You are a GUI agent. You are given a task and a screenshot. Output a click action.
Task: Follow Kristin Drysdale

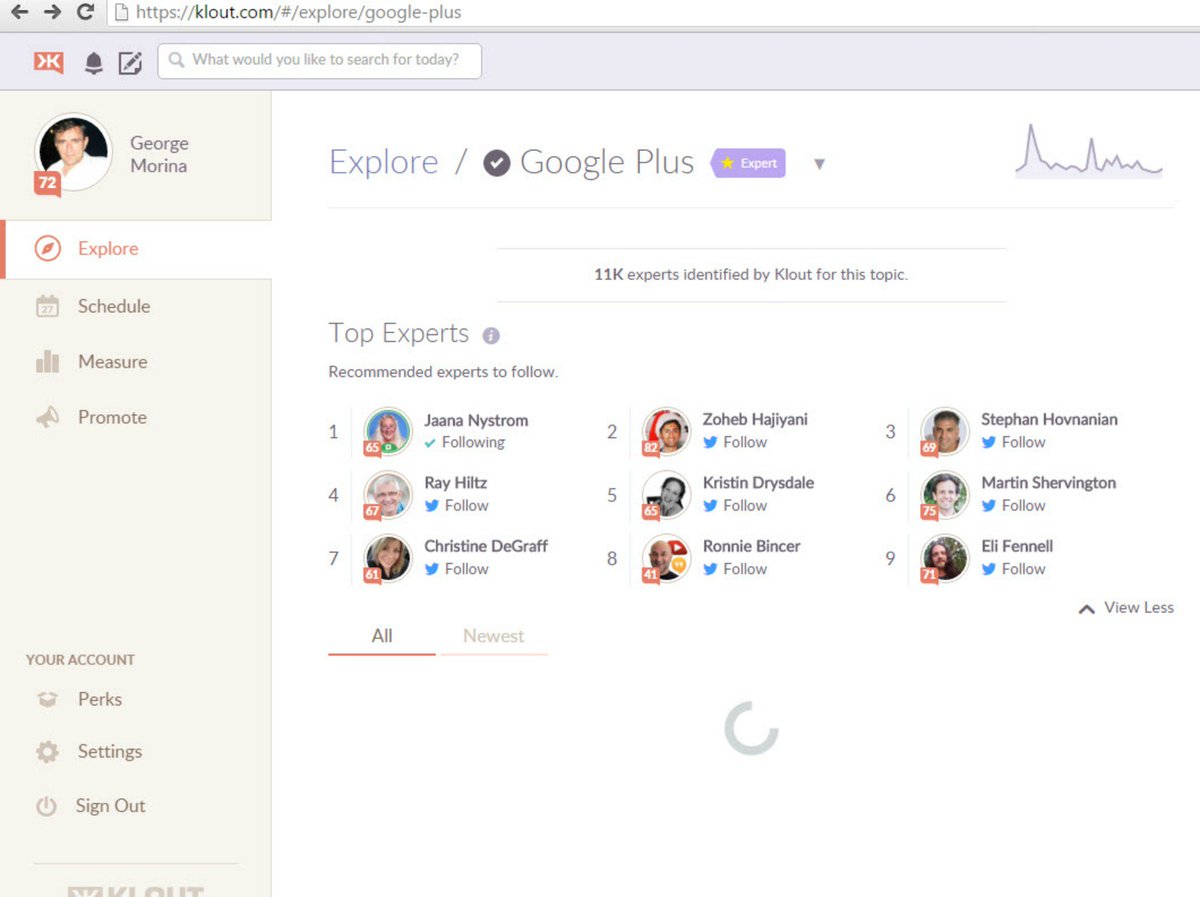point(735,505)
